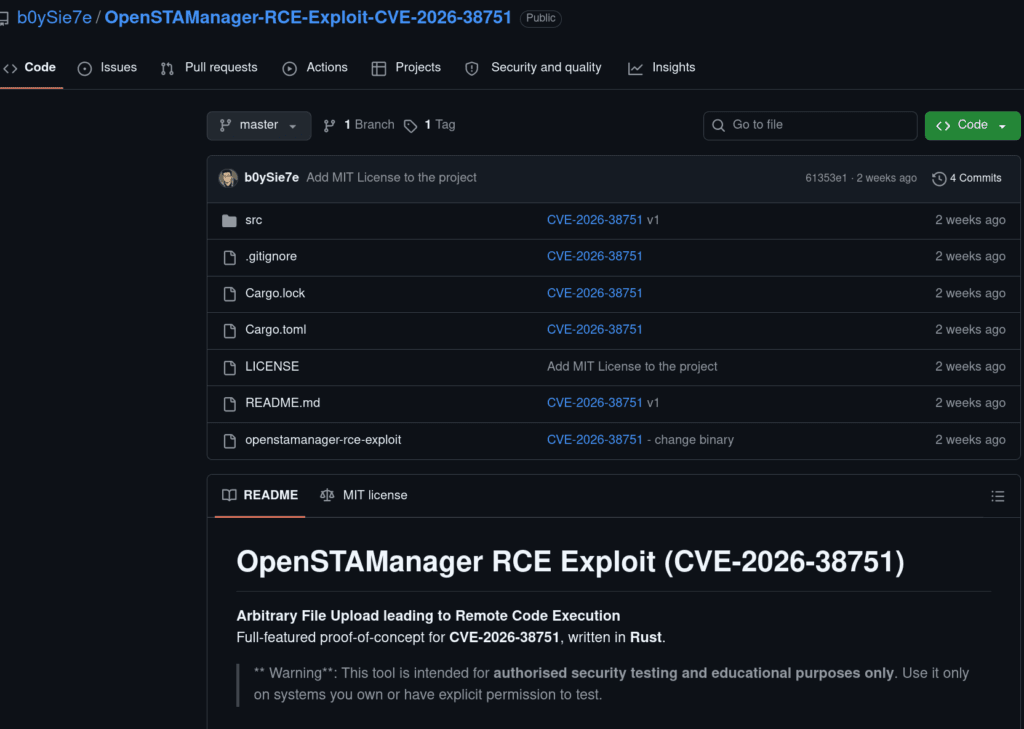The image size is (1024, 729).
Task: Open the src folder name
Action: 253,220
